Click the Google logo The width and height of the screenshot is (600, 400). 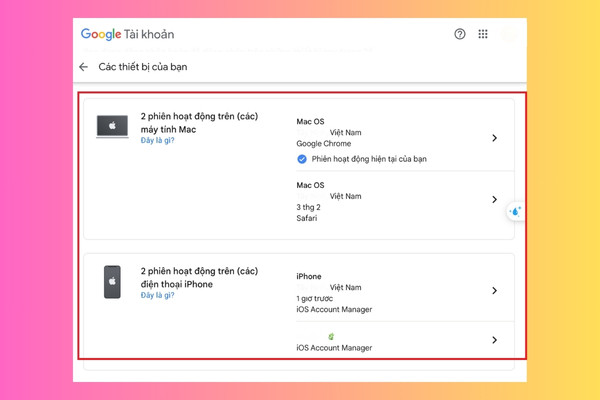click(101, 34)
